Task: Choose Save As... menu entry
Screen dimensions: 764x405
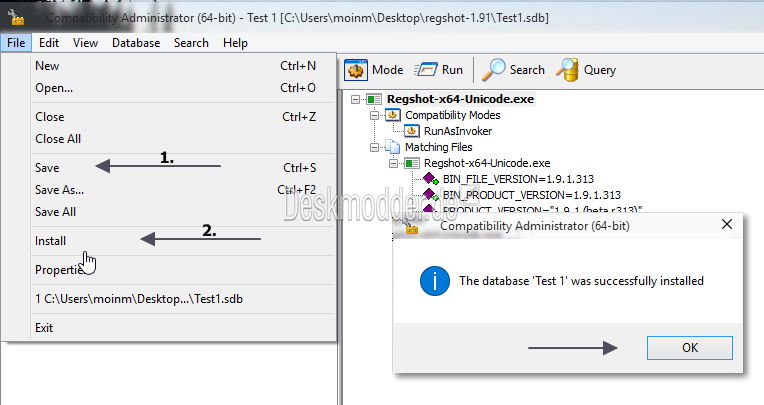Action: 183,190
